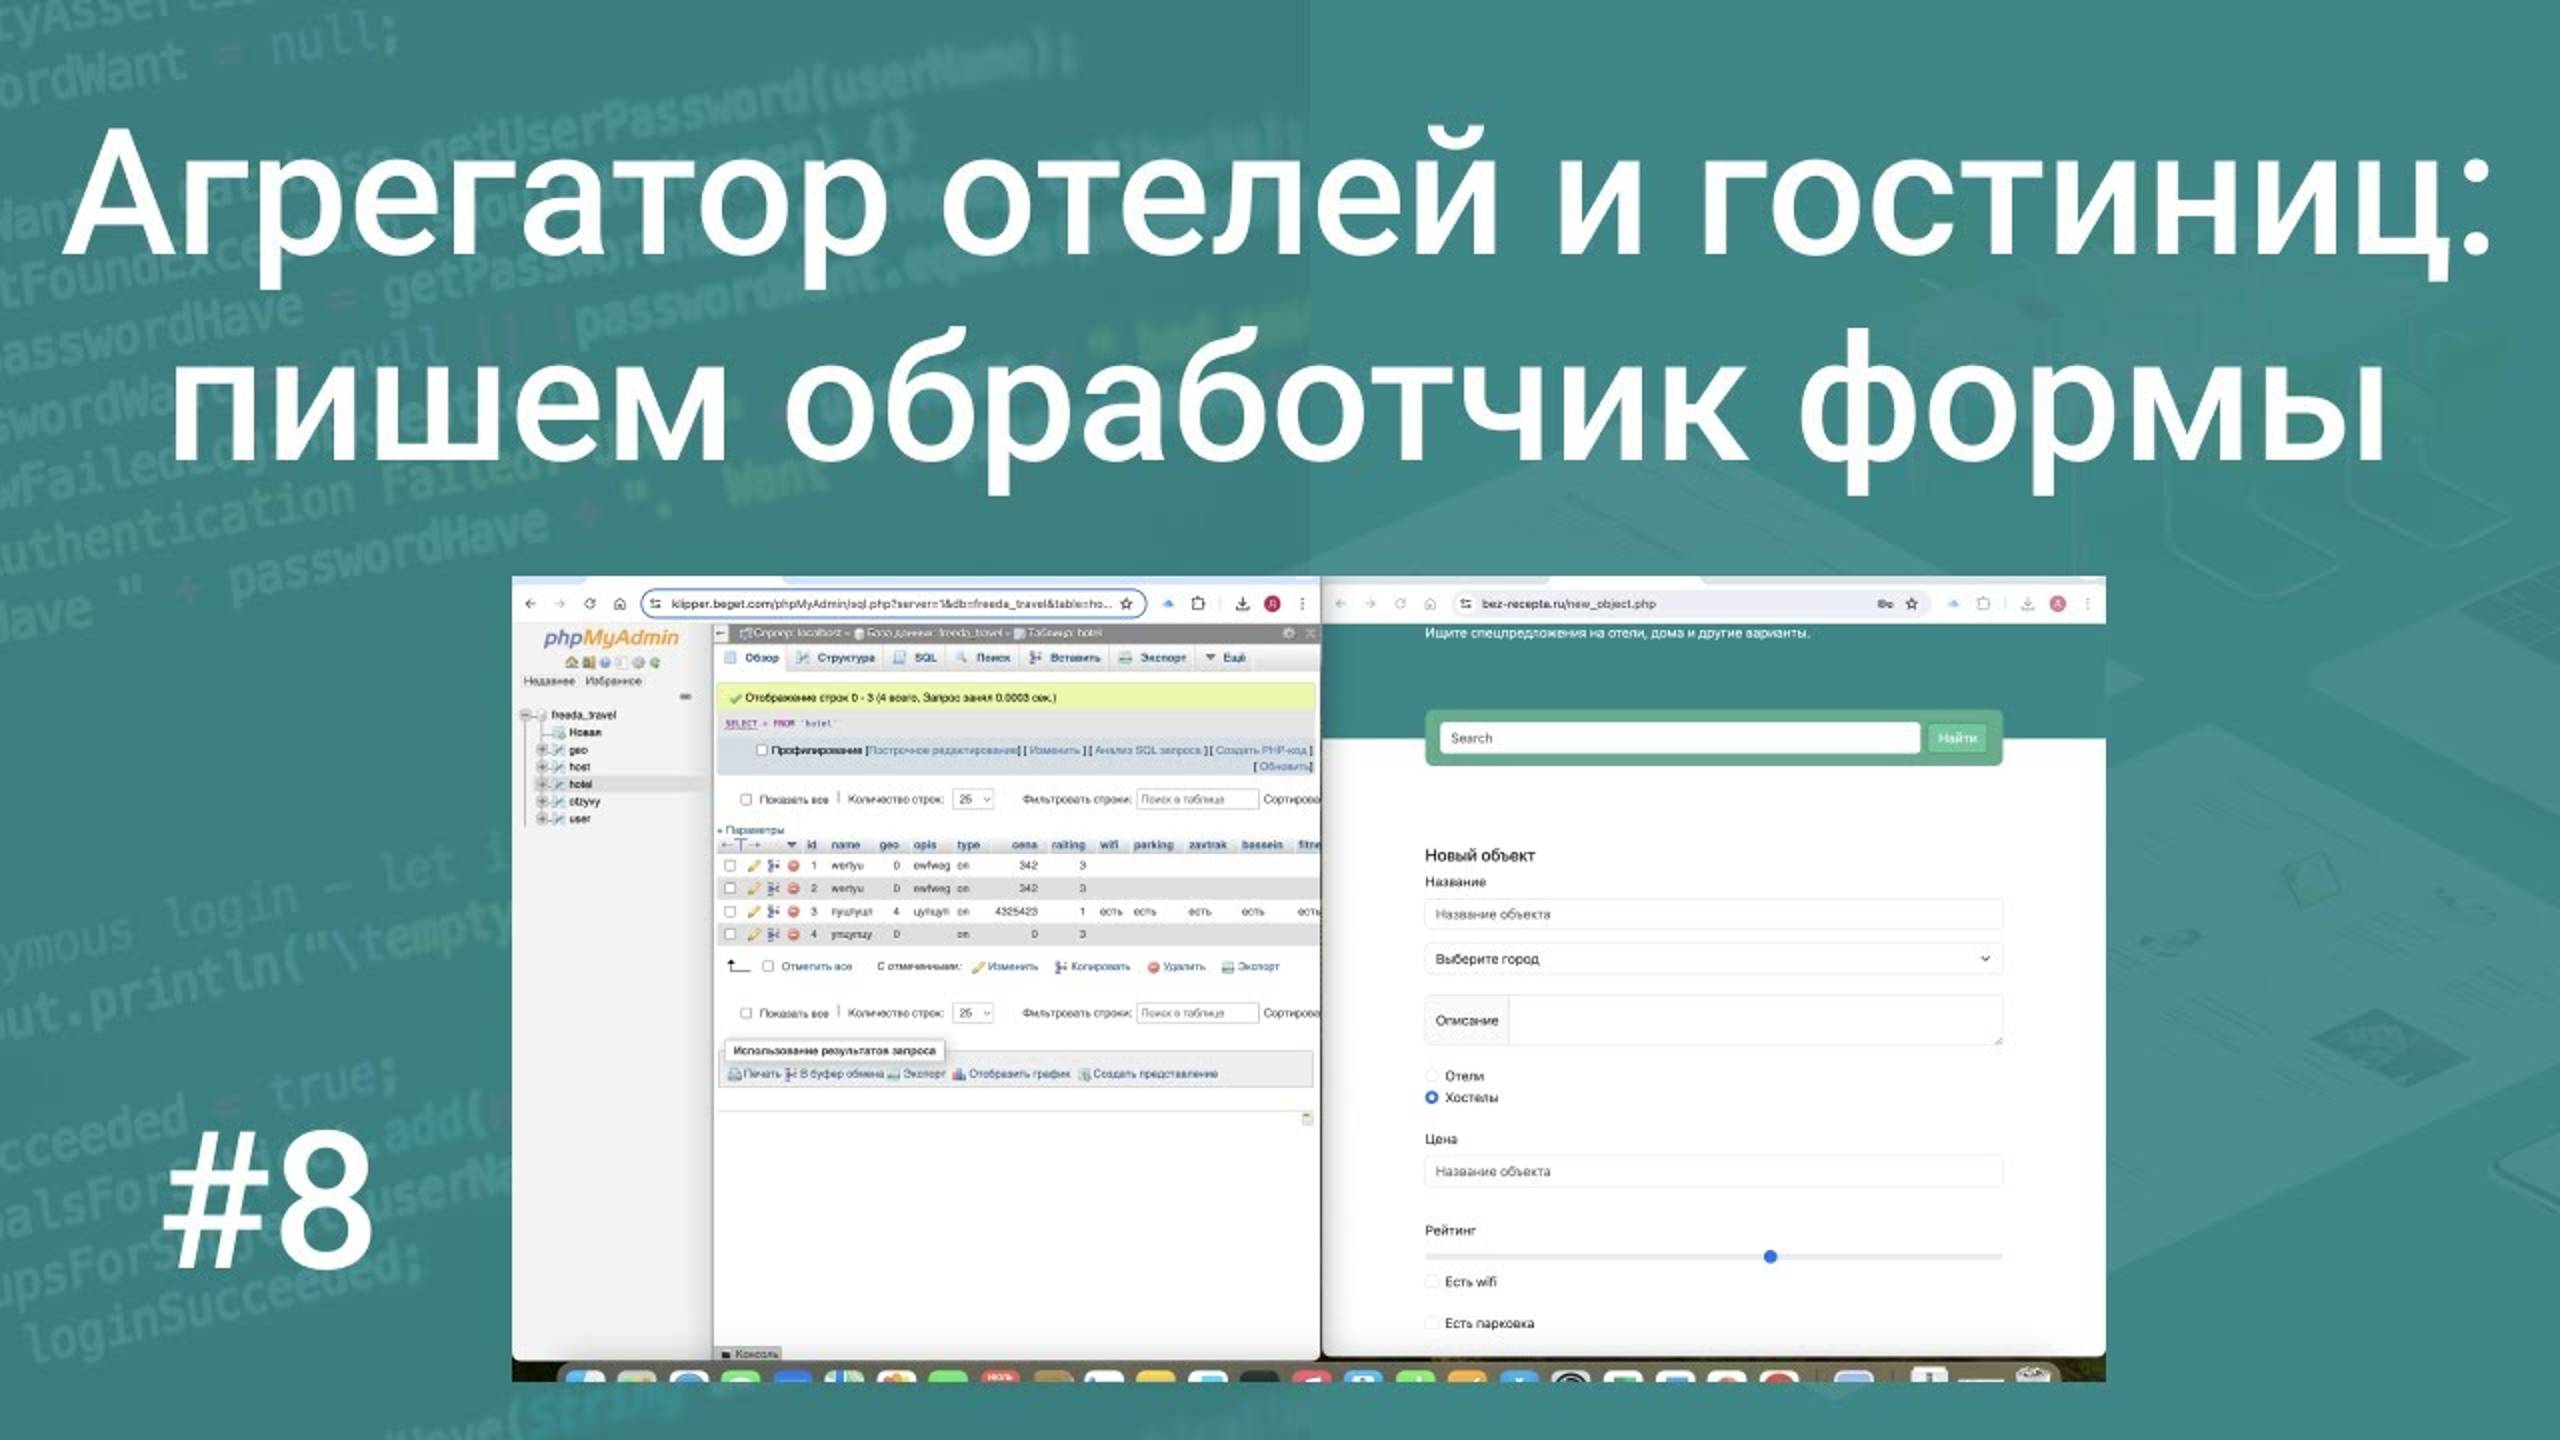Screen dimensions: 2560x1440
Task: Collapse the freeda_travel database tree
Action: pyautogui.click(x=526, y=716)
